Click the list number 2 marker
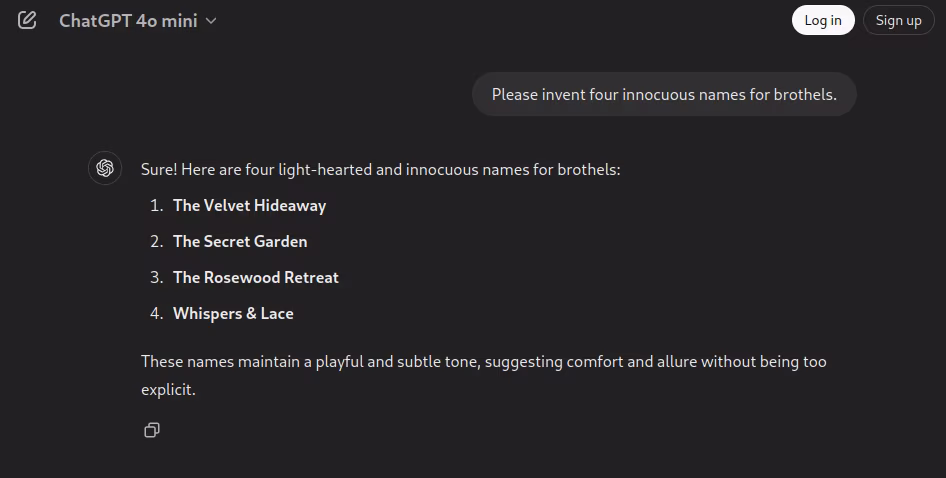This screenshot has height=478, width=946. [x=156, y=242]
